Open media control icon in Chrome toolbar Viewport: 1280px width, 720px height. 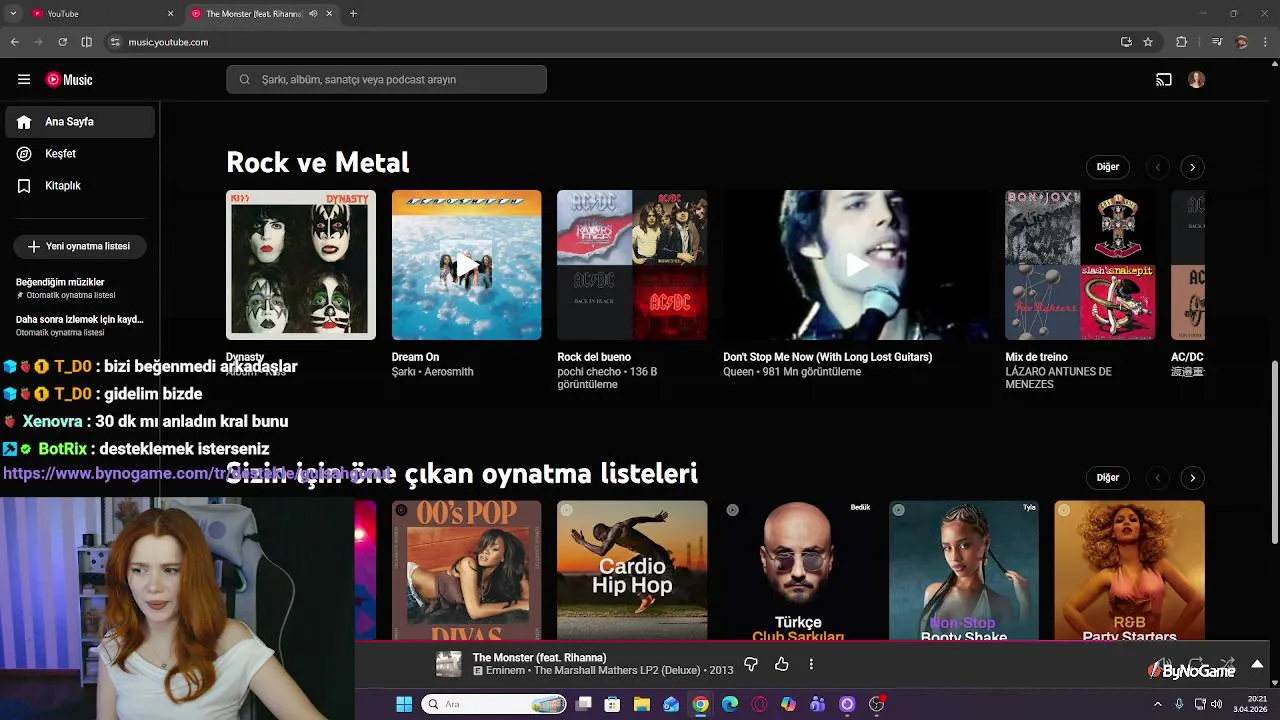click(1217, 42)
